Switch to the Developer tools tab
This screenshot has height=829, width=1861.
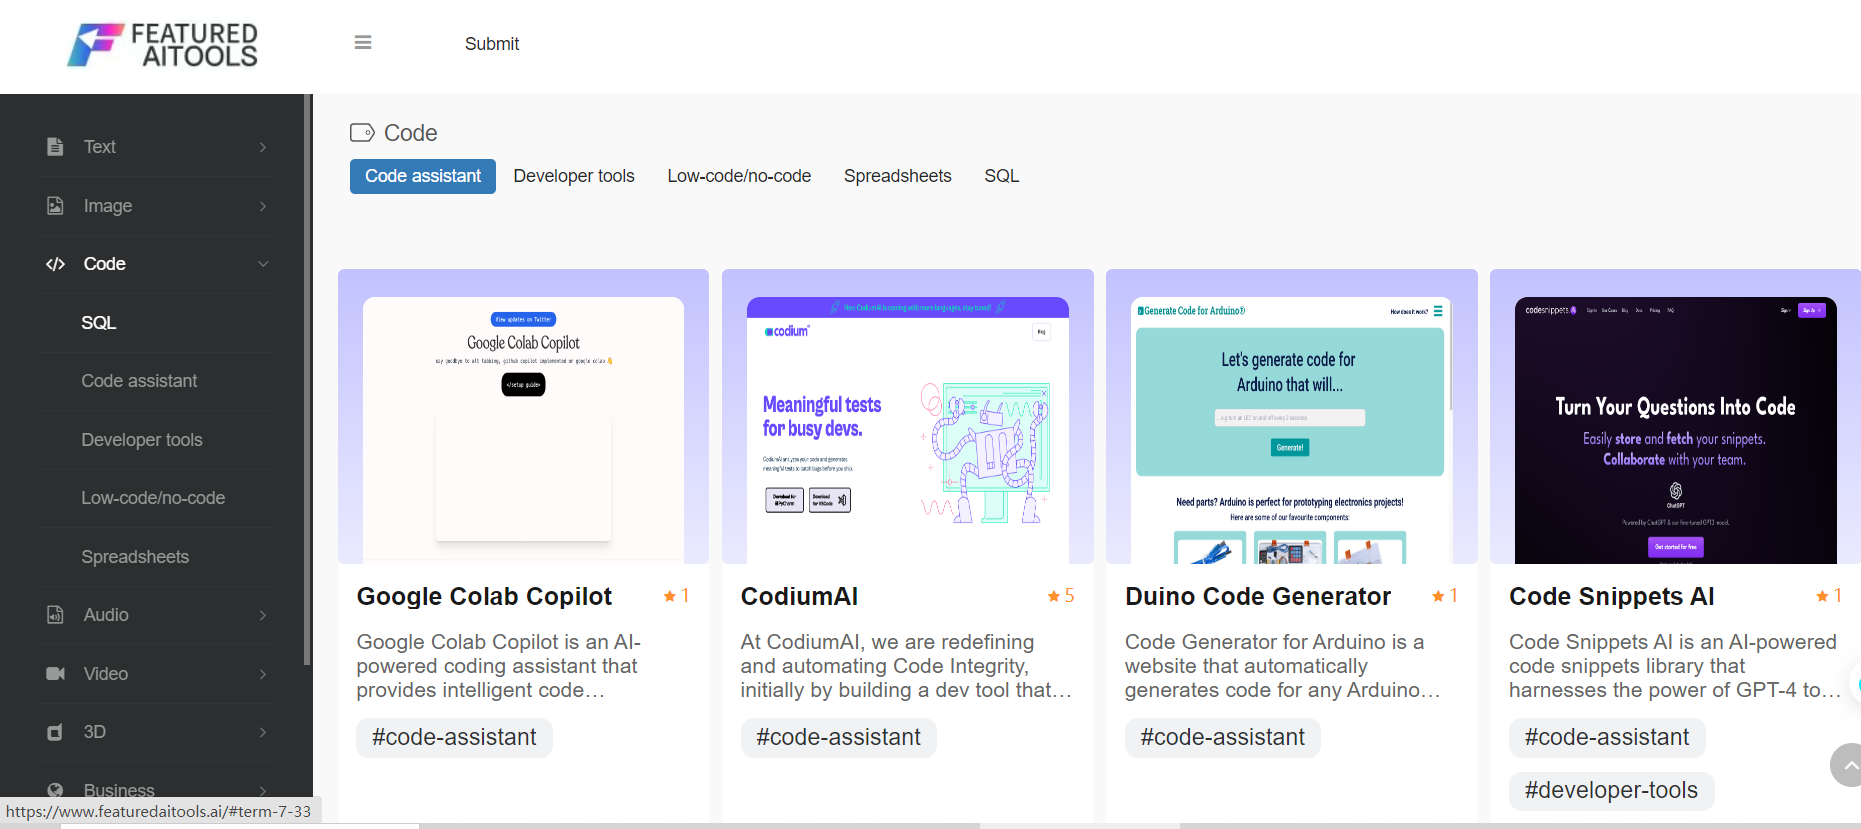(574, 176)
